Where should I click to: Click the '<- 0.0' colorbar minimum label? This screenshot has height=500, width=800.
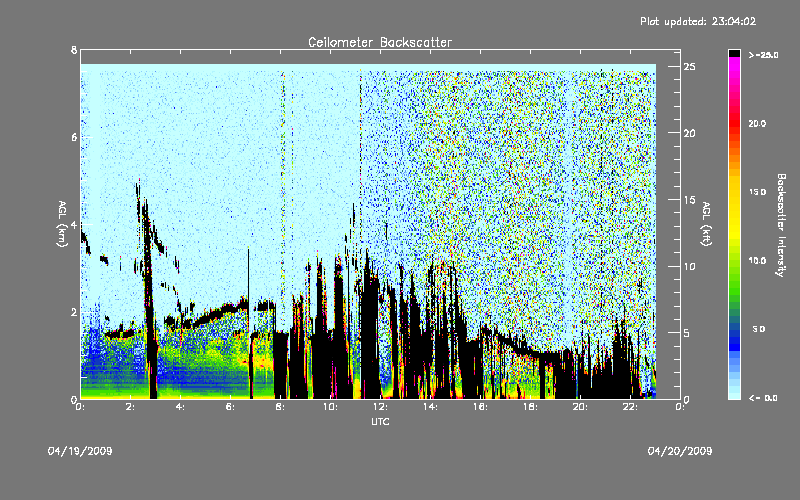pyautogui.click(x=763, y=398)
